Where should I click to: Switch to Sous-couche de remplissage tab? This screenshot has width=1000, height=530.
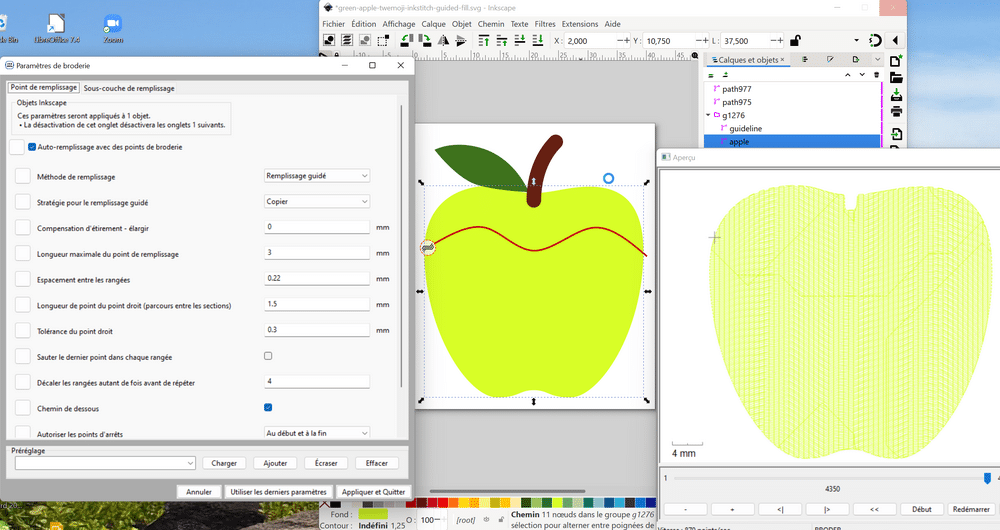click(129, 88)
